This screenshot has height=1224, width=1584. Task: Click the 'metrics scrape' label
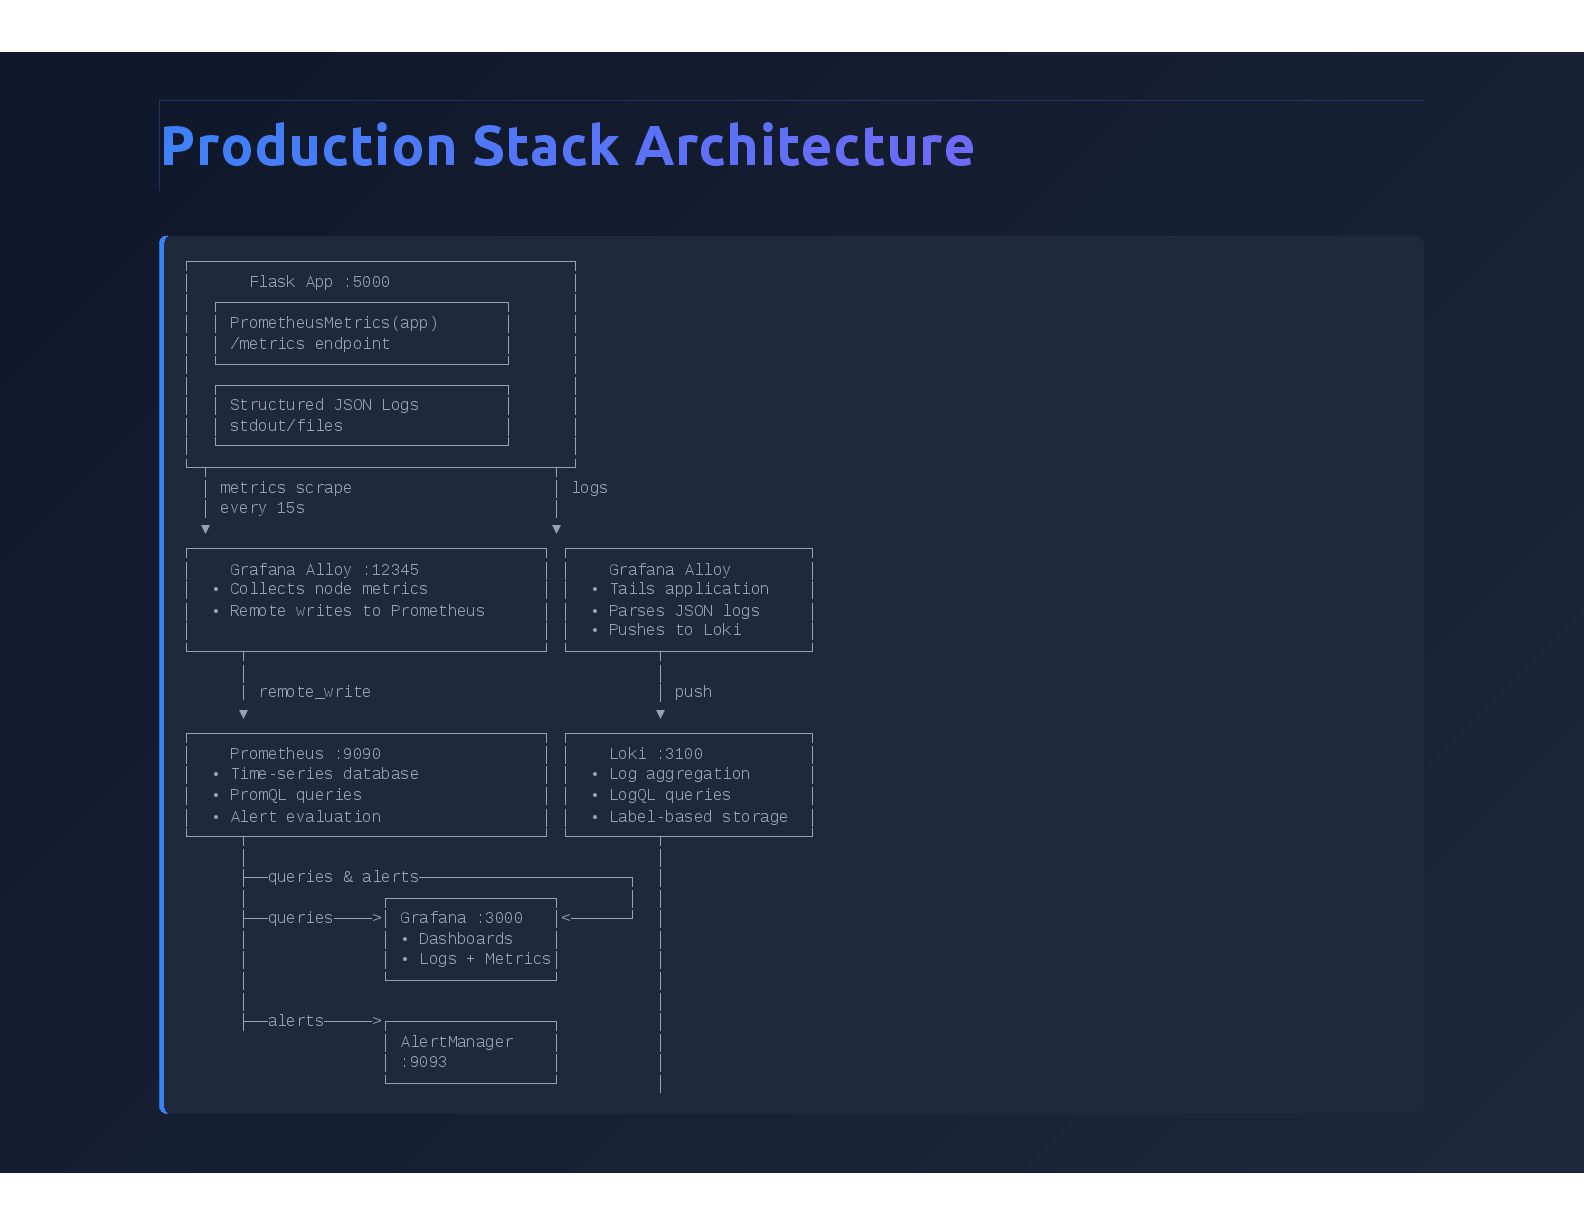coord(285,488)
